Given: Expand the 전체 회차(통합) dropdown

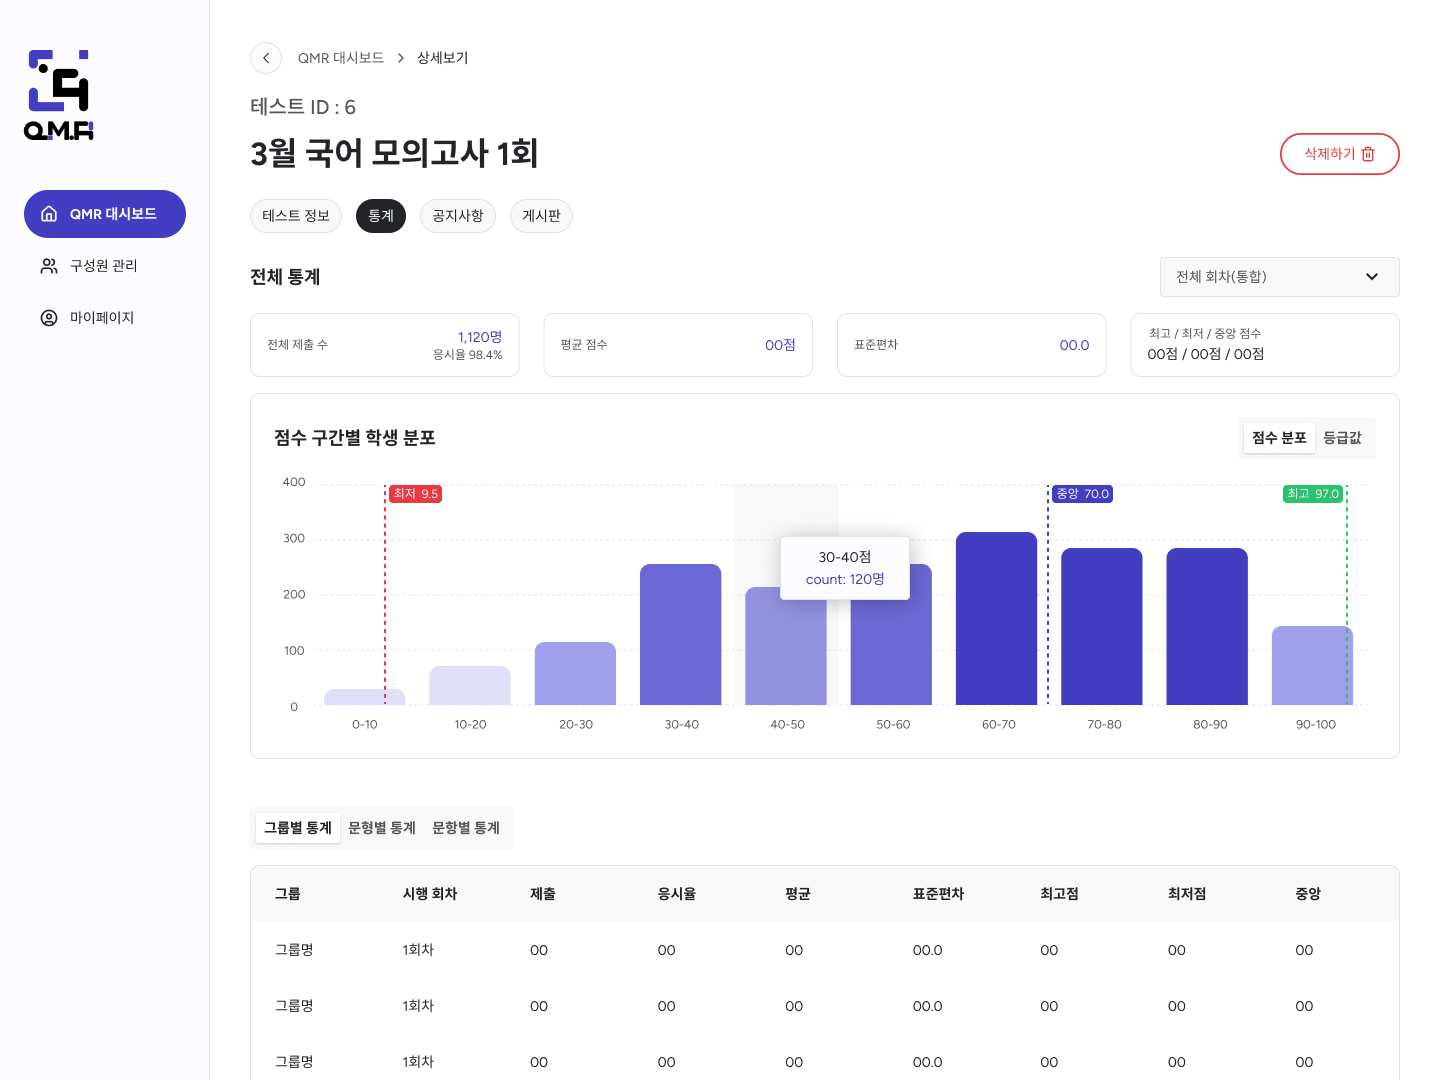Looking at the screenshot, I should [x=1280, y=277].
